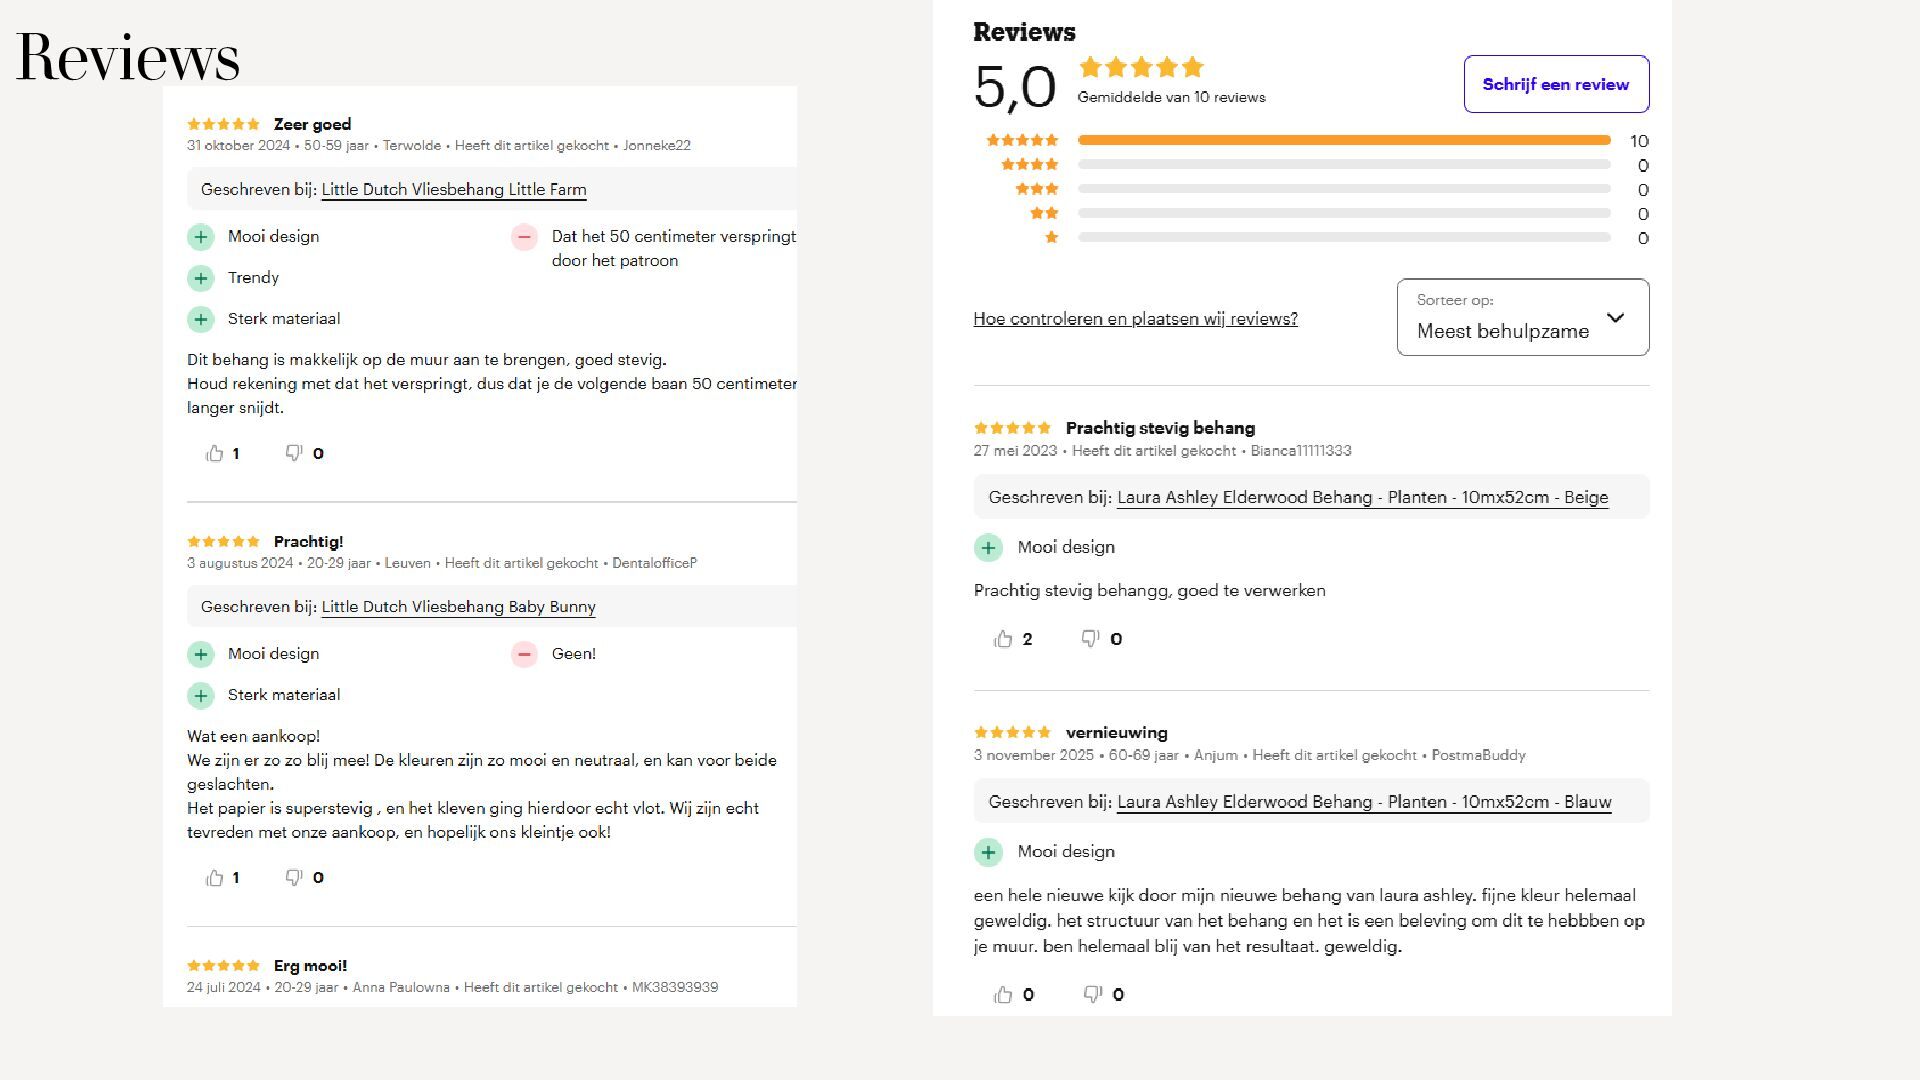Open Laura Ashley Elderwood Behang Beige link
Viewport: 1920px width, 1080px height.
point(1362,497)
